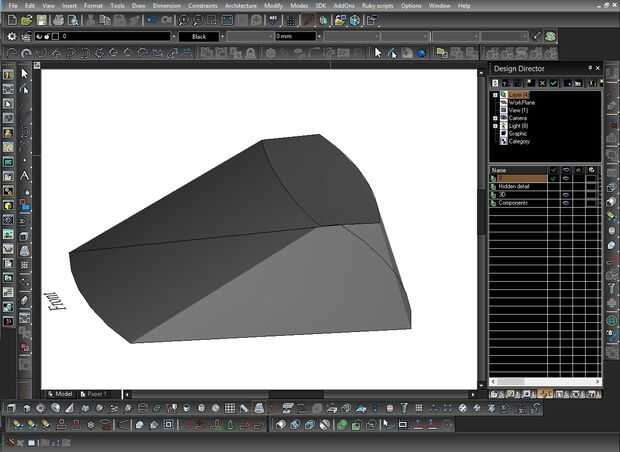Viewport: 620px width, 452px height.
Task: Open the Ruby scripts menu
Action: point(378,6)
